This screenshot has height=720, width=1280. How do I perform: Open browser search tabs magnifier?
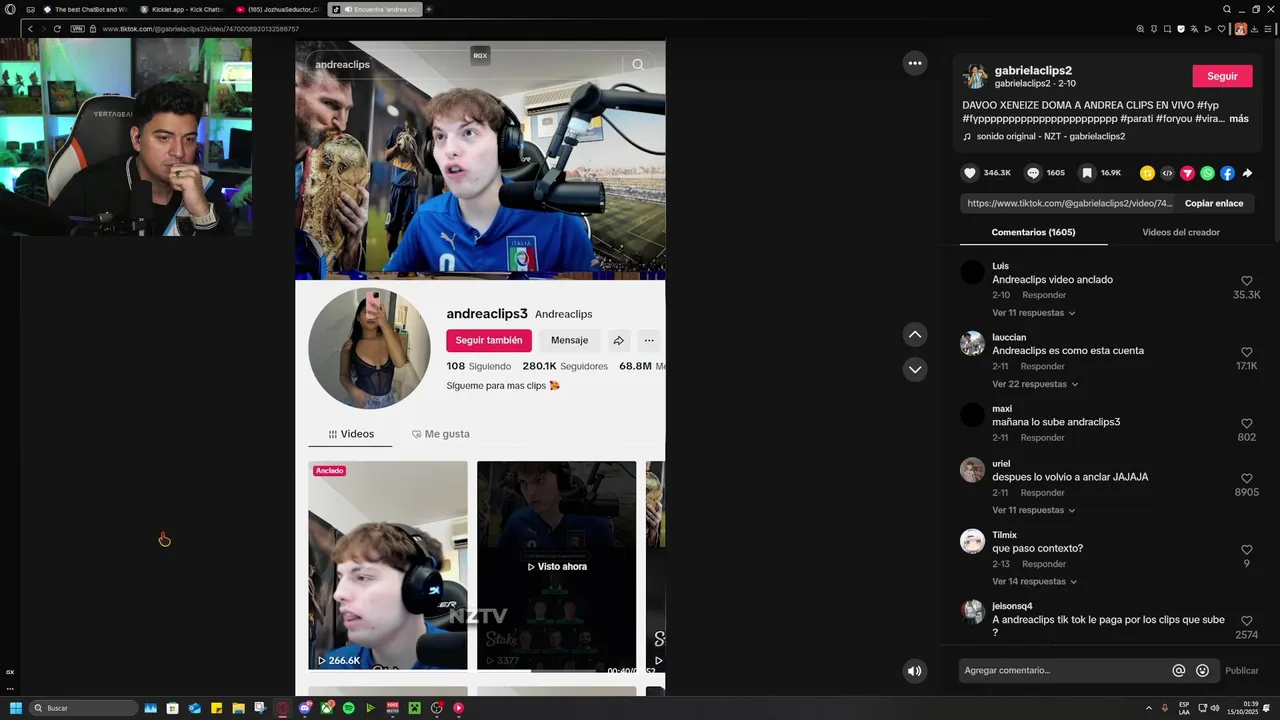point(1227,9)
